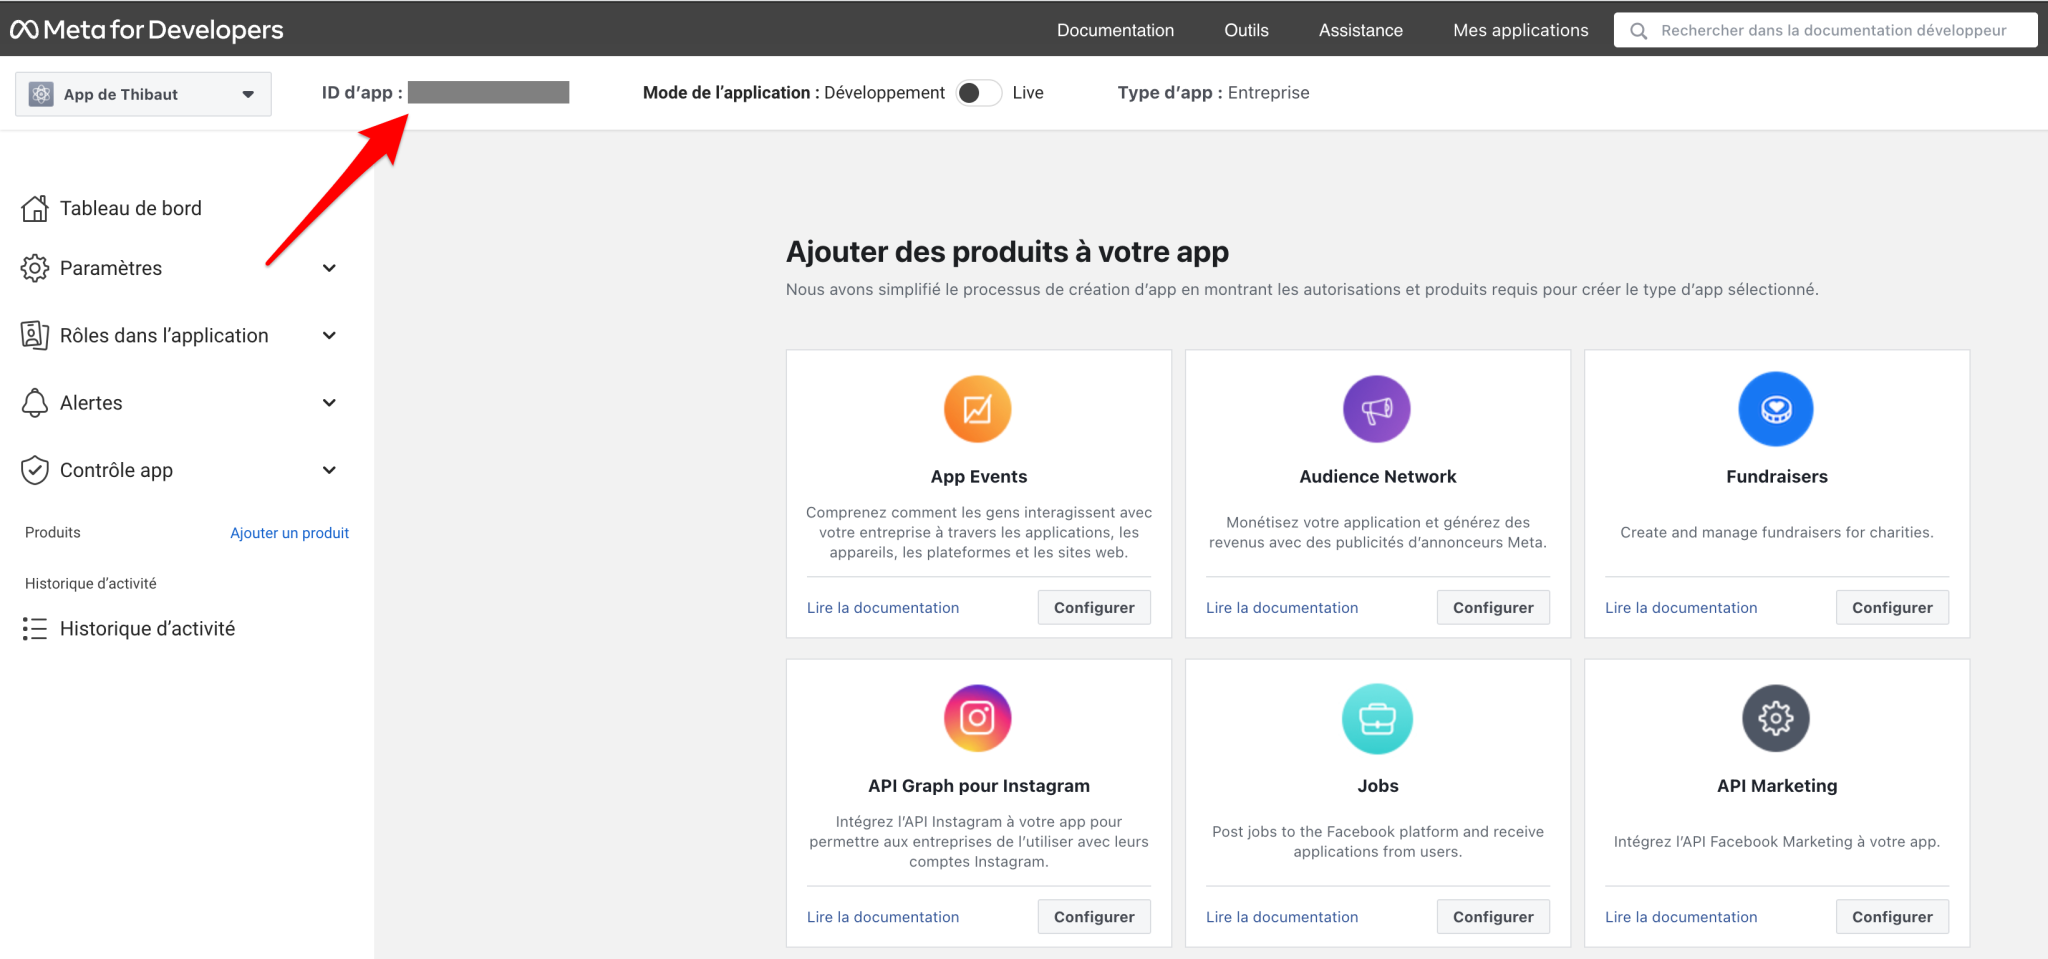Open the Assistance menu
The height and width of the screenshot is (959, 2048).
(1361, 30)
